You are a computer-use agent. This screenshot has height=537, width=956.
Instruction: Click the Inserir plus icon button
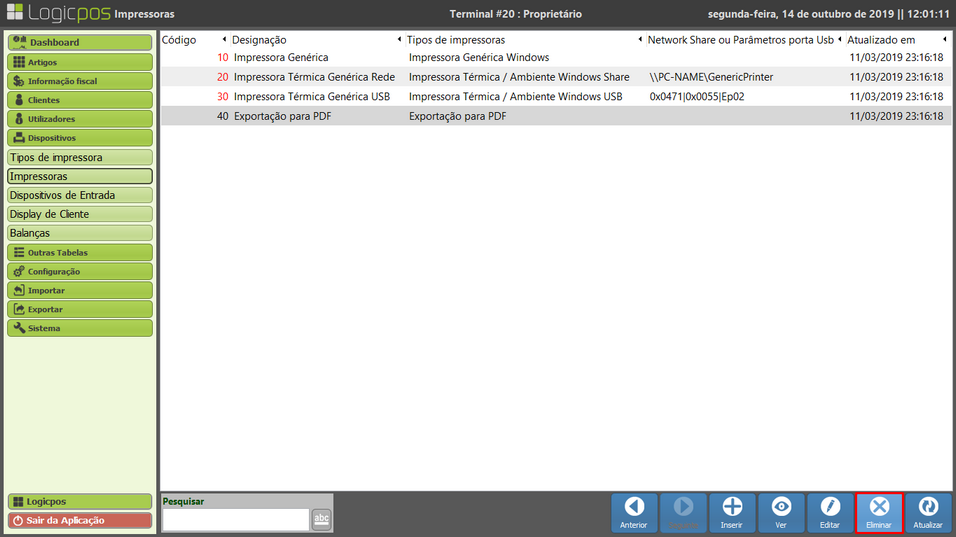(x=732, y=512)
